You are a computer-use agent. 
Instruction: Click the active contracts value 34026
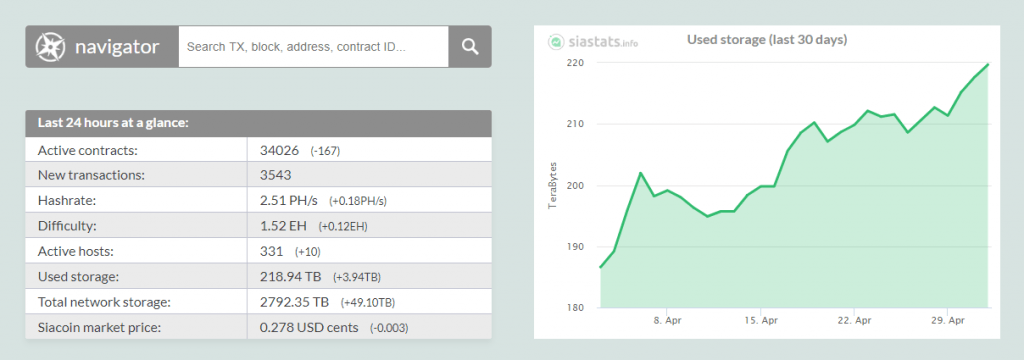279,150
